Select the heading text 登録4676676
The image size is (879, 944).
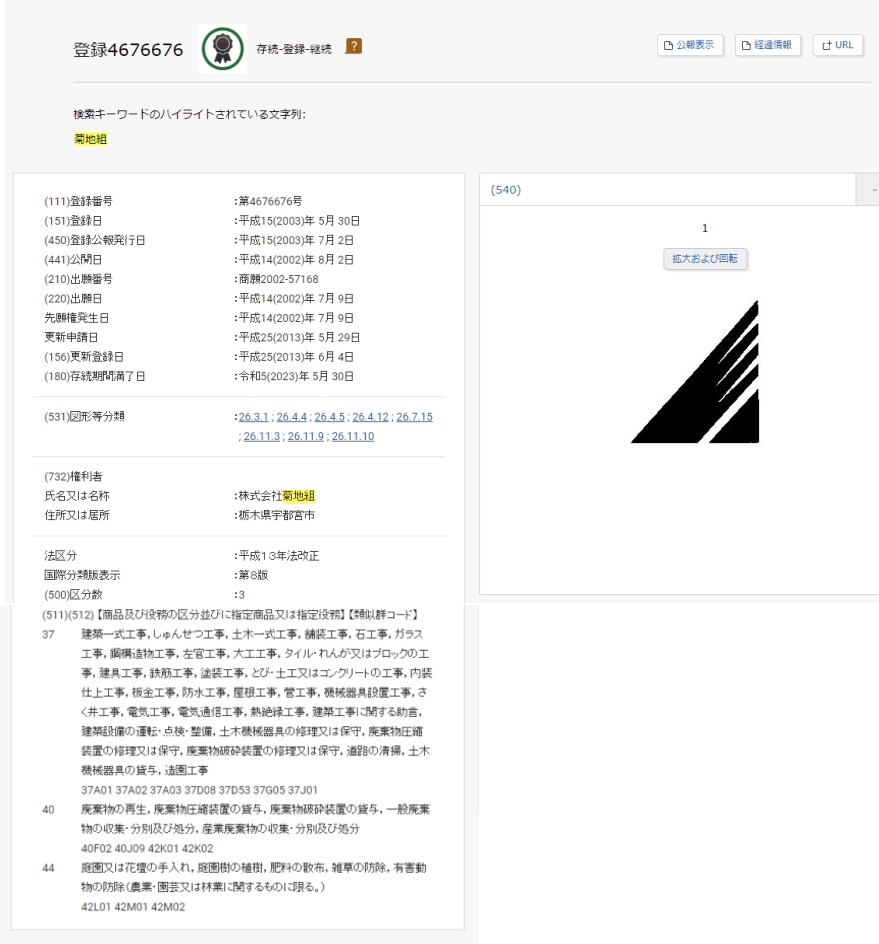pos(128,49)
